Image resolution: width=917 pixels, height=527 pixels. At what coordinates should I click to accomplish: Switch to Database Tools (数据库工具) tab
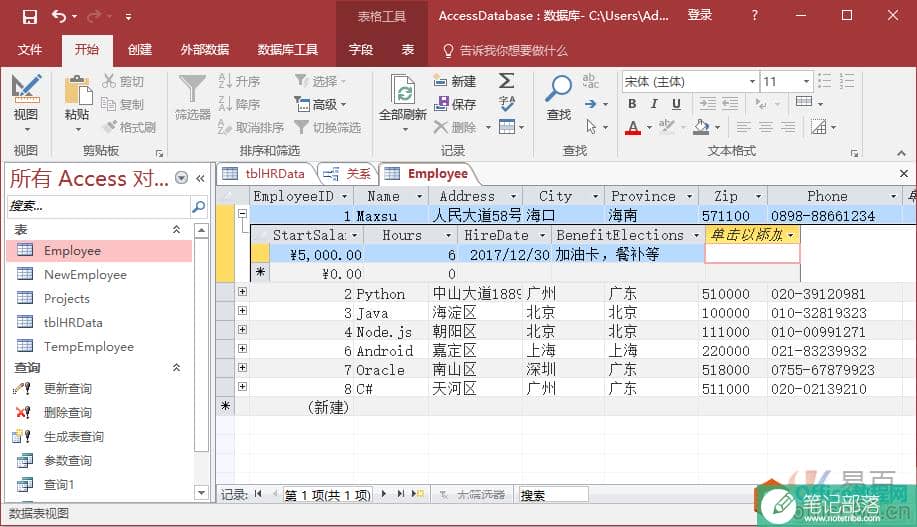pyautogui.click(x=288, y=50)
